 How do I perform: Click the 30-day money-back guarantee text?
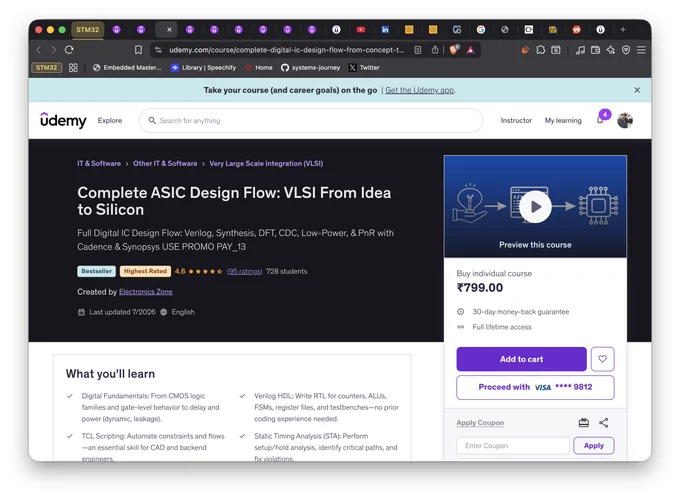coord(520,312)
